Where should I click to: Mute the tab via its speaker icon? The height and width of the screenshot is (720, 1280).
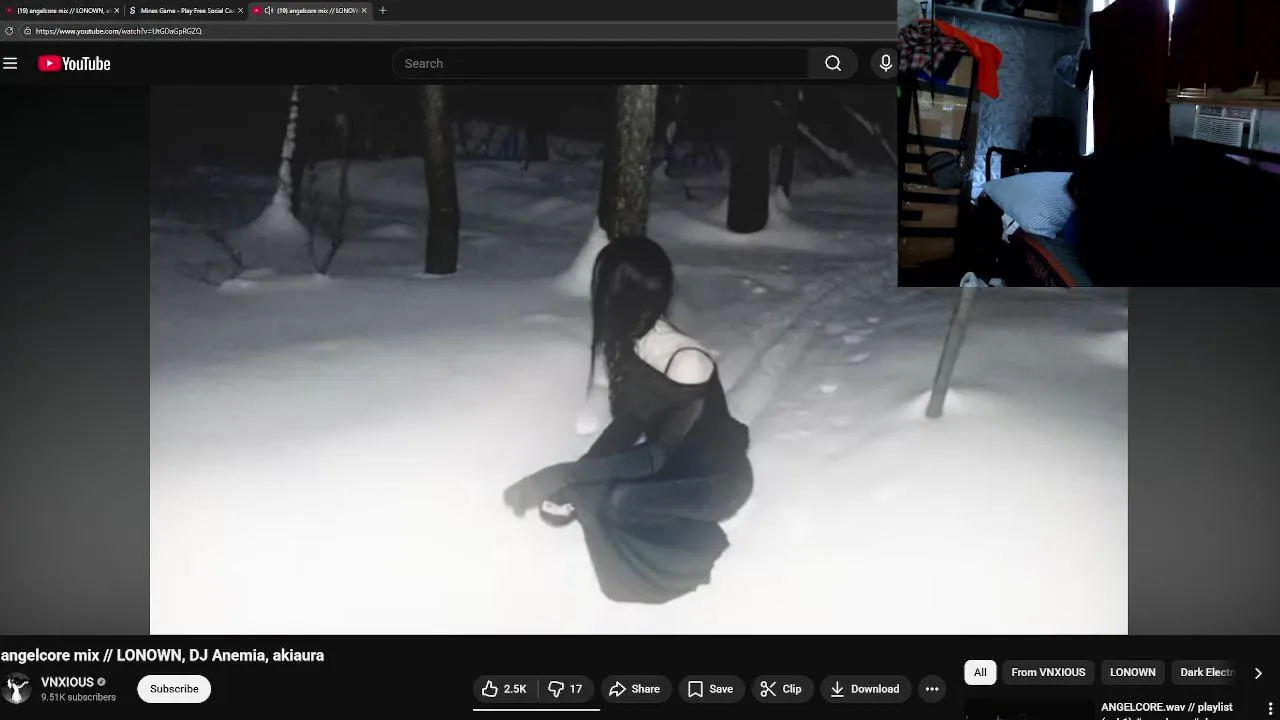(269, 10)
